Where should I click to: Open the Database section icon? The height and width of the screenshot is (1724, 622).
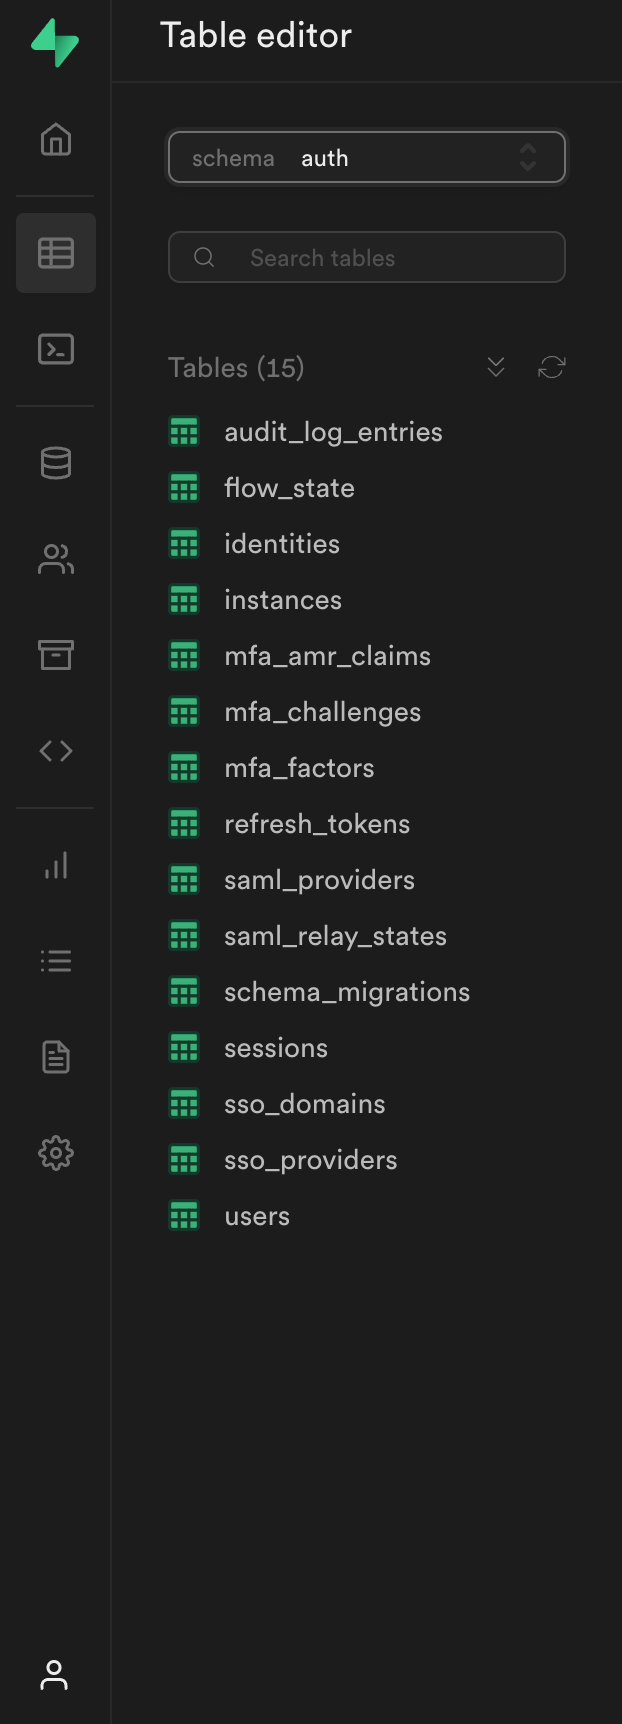(56, 463)
